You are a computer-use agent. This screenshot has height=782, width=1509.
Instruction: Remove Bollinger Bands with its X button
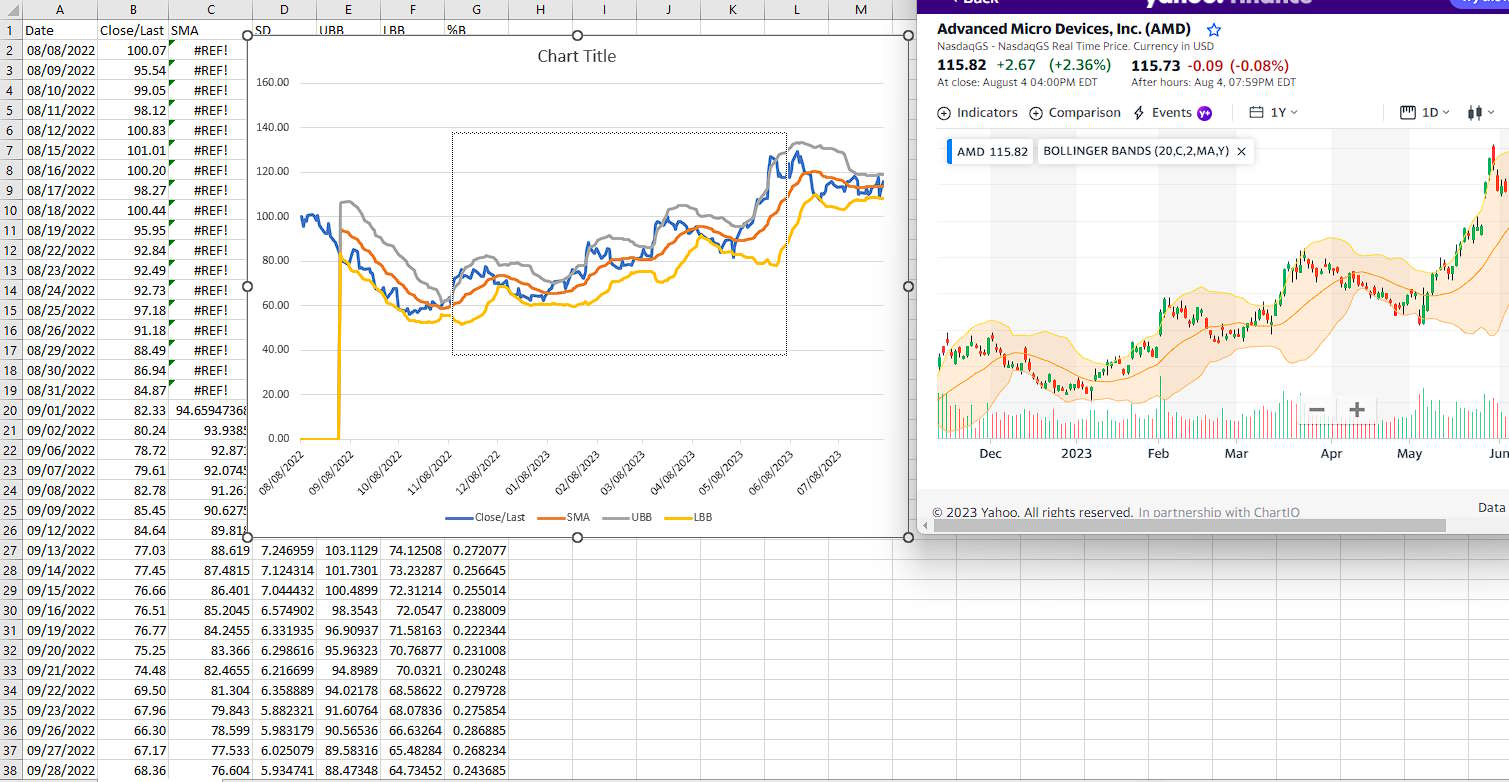click(x=1241, y=151)
